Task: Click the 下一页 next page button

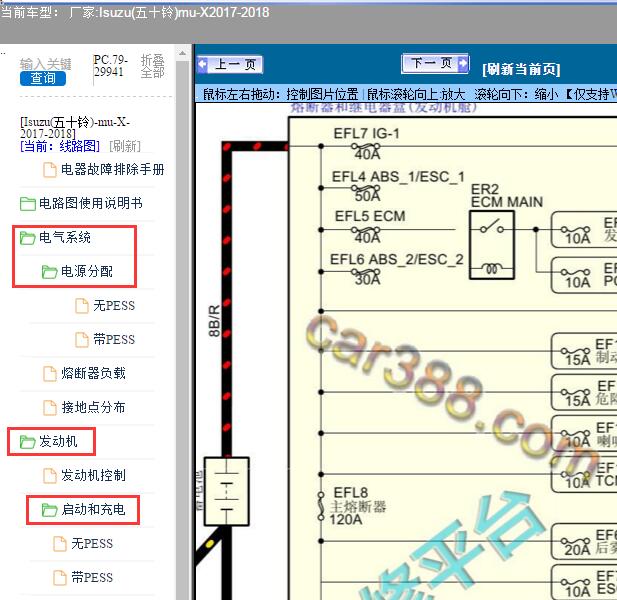Action: point(435,63)
